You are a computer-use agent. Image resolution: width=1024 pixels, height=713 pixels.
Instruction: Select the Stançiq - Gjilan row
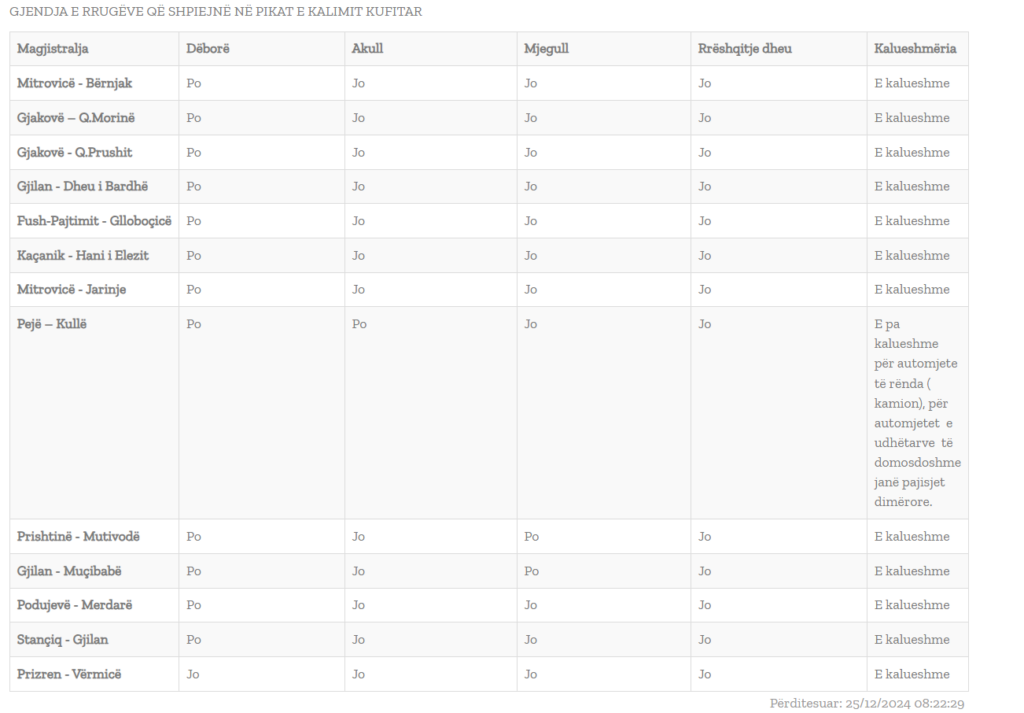tap(63, 639)
